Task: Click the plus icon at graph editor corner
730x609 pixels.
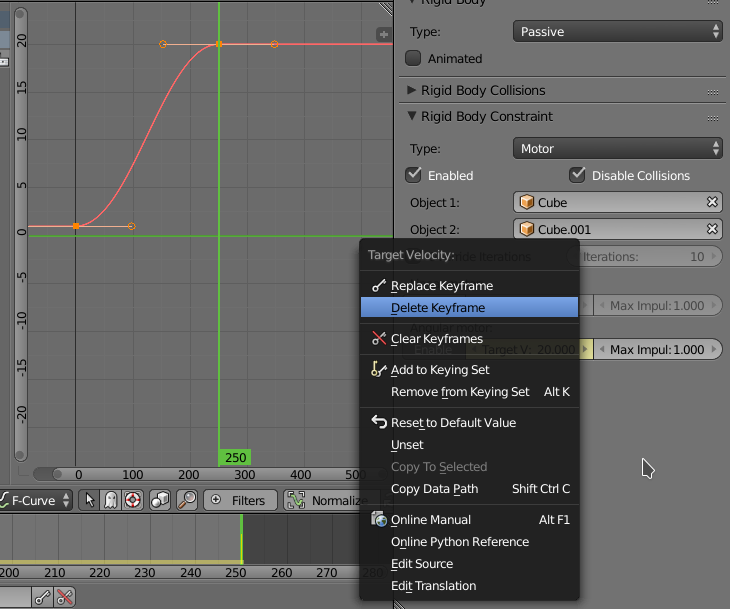Action: pos(383,34)
